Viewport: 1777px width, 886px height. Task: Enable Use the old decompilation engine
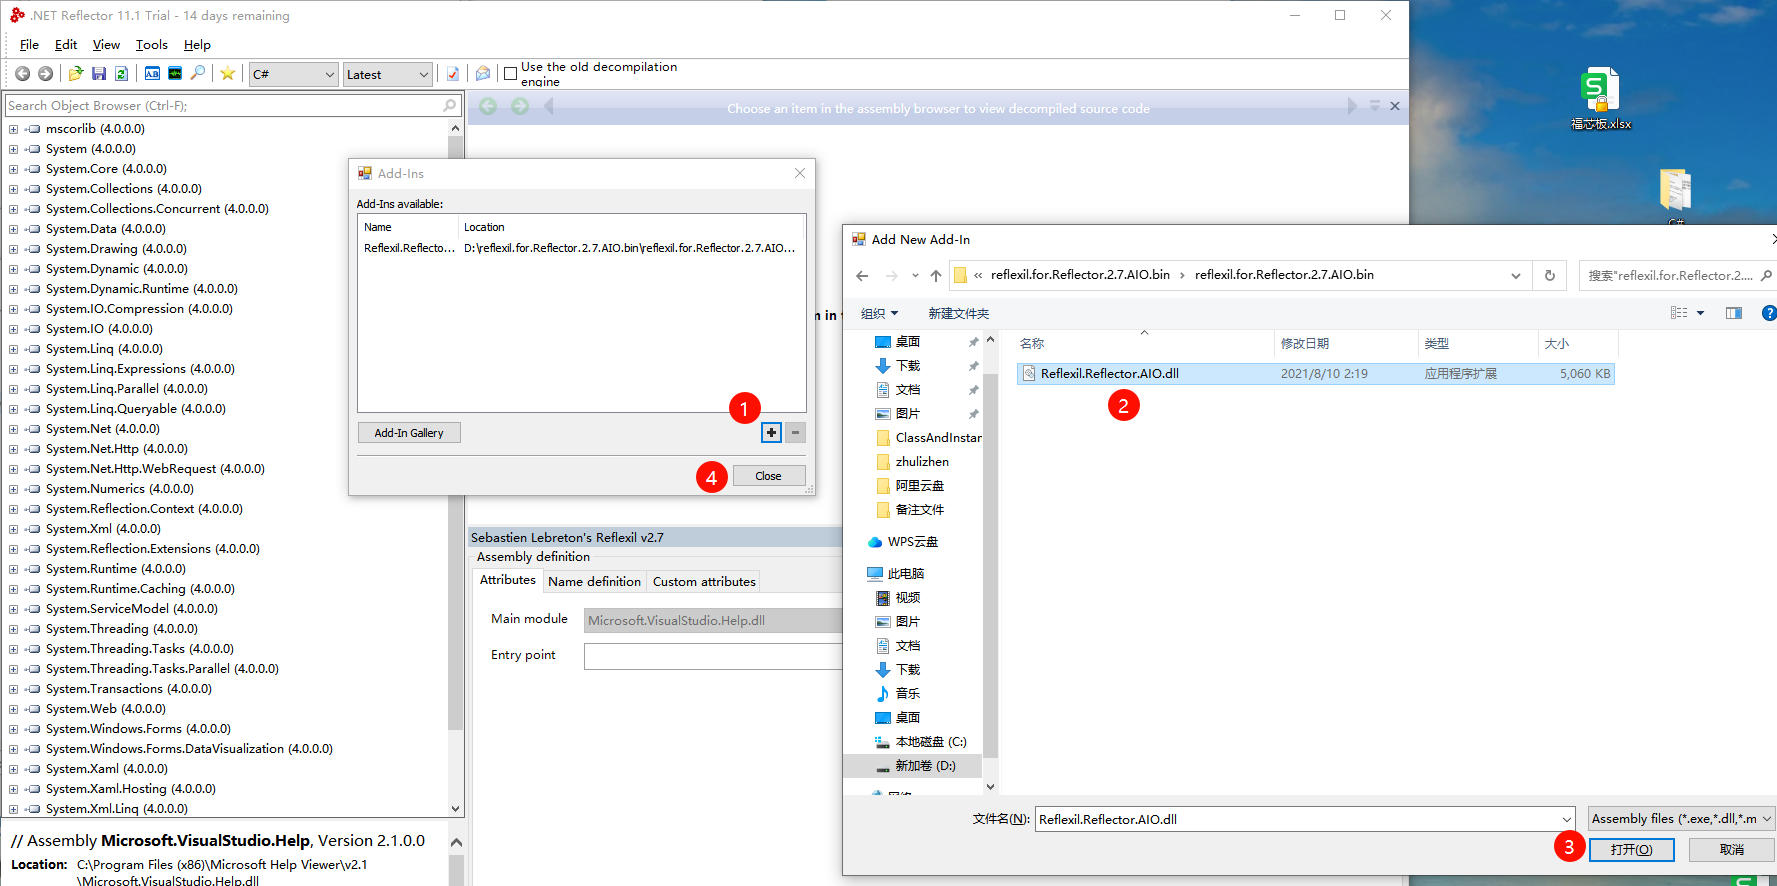510,74
